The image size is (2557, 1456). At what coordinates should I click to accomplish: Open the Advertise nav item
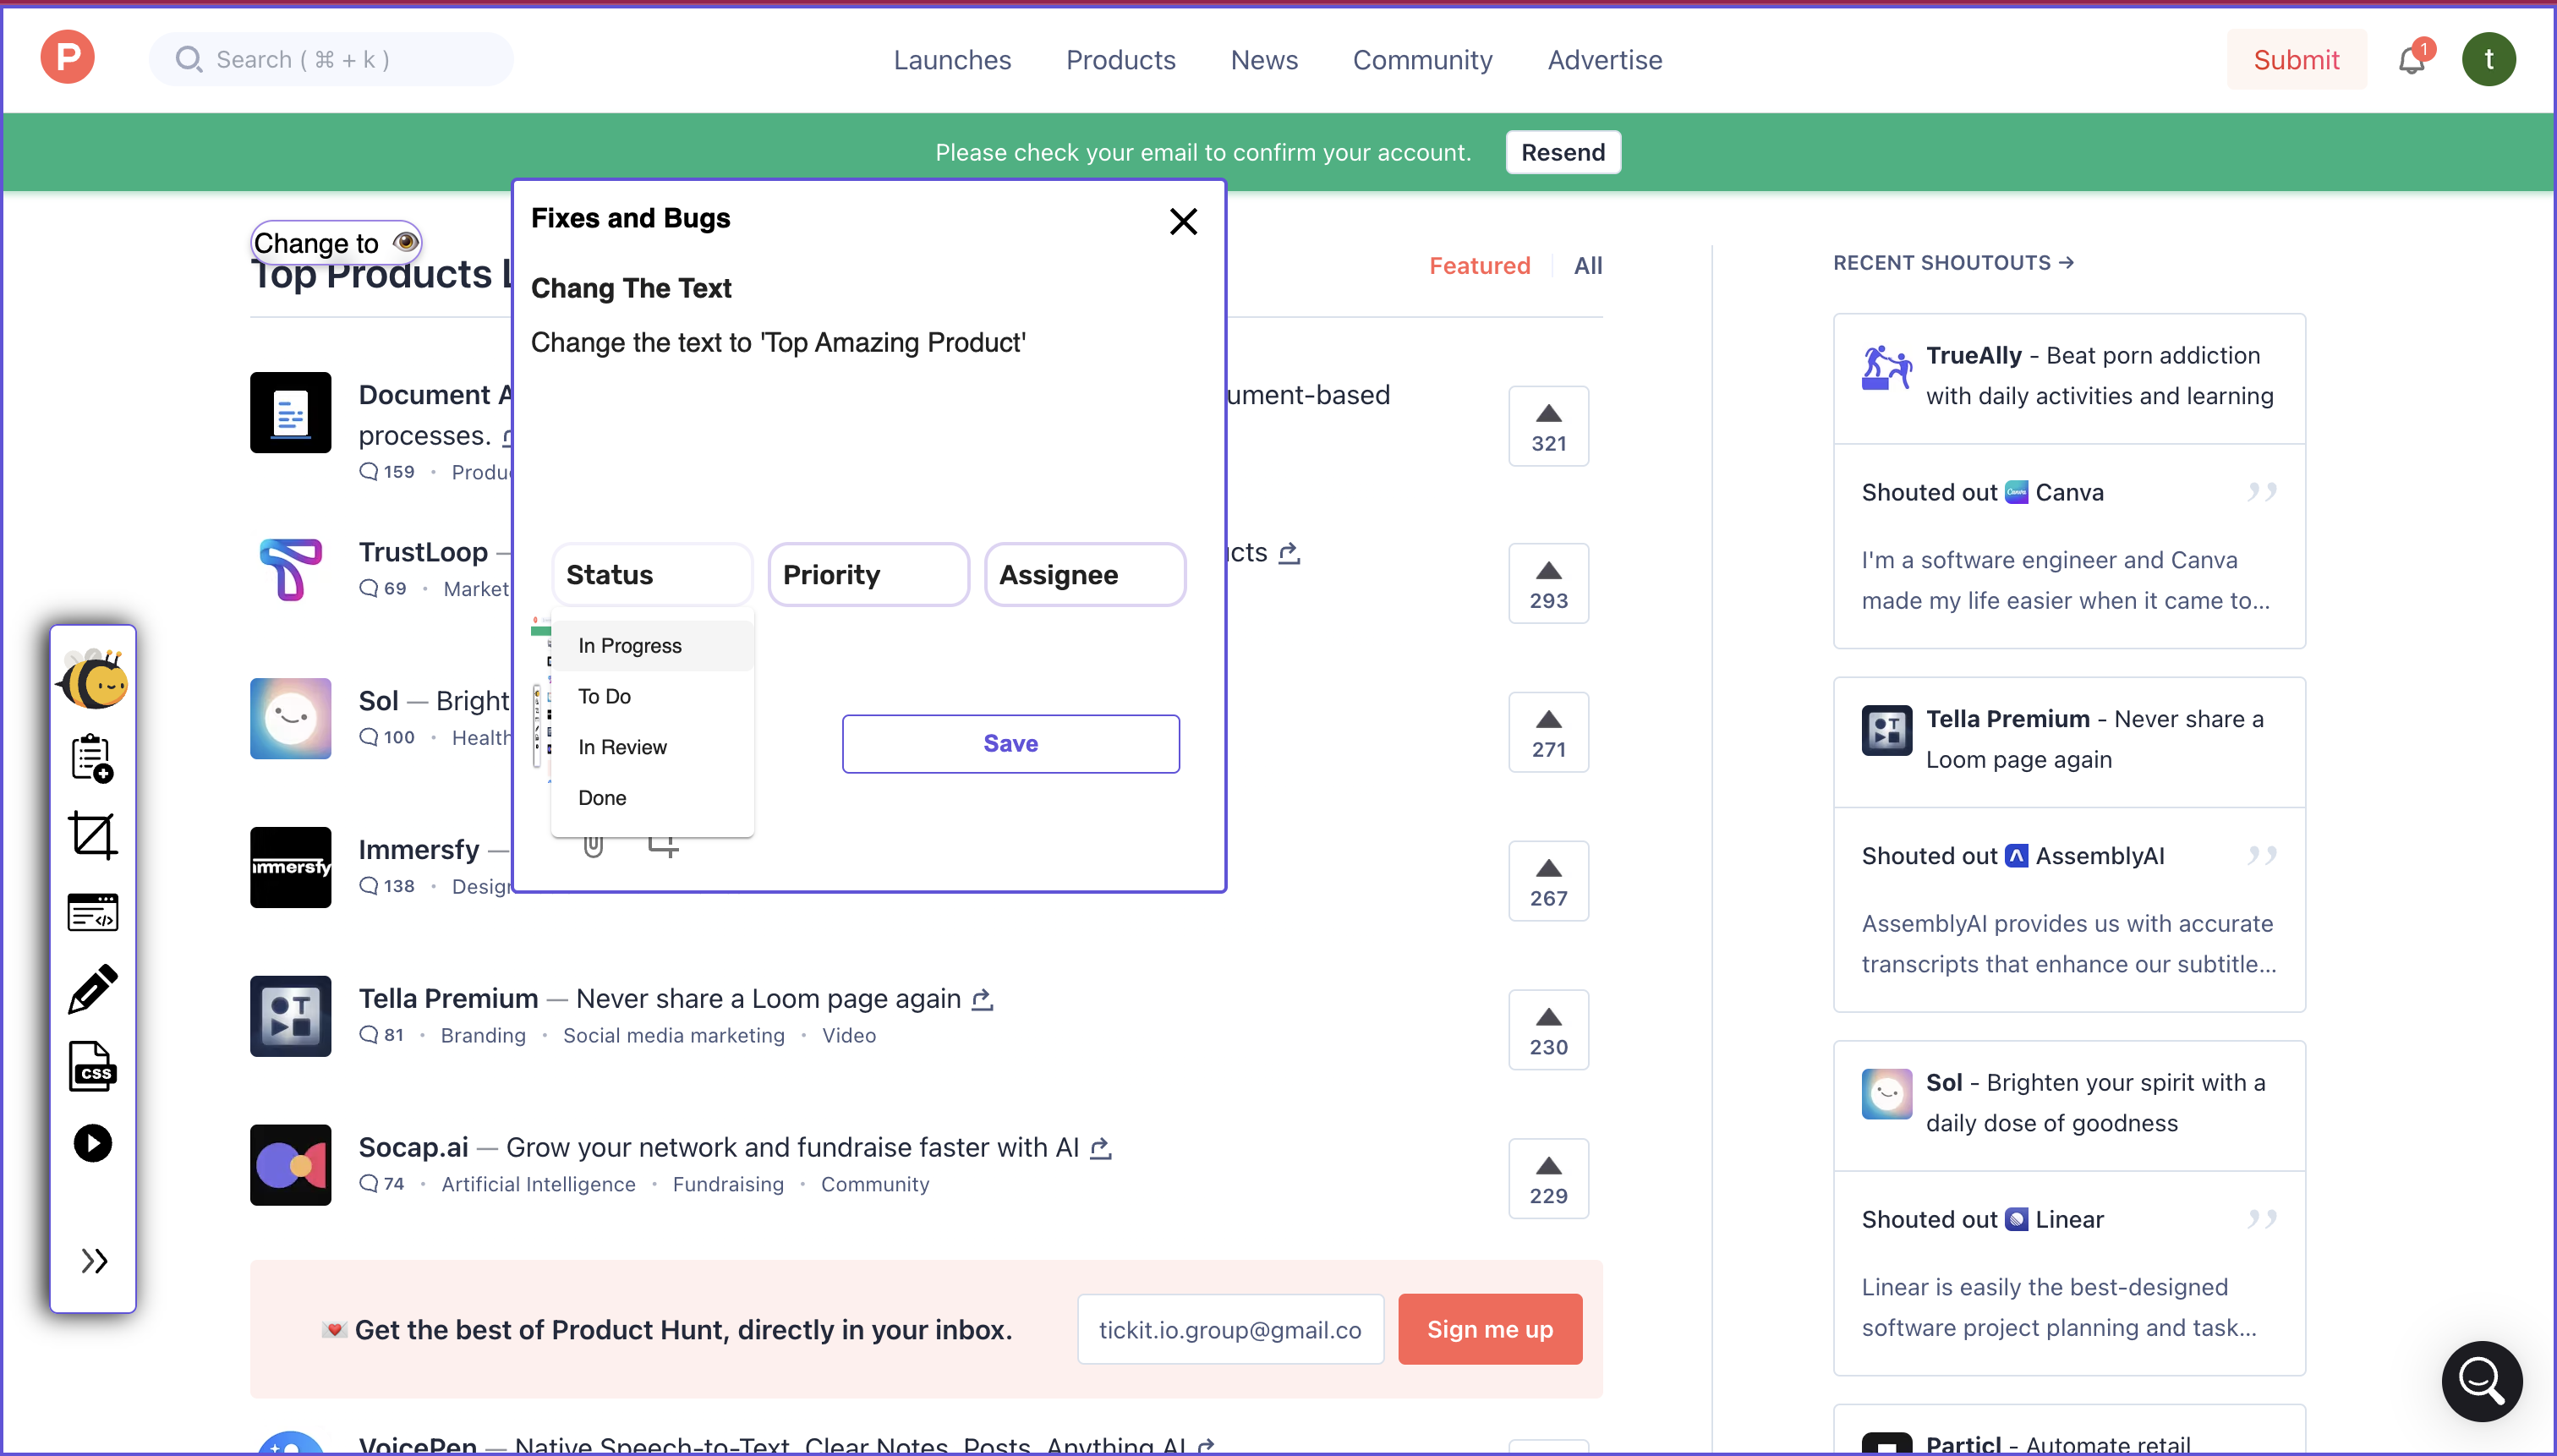(1605, 60)
